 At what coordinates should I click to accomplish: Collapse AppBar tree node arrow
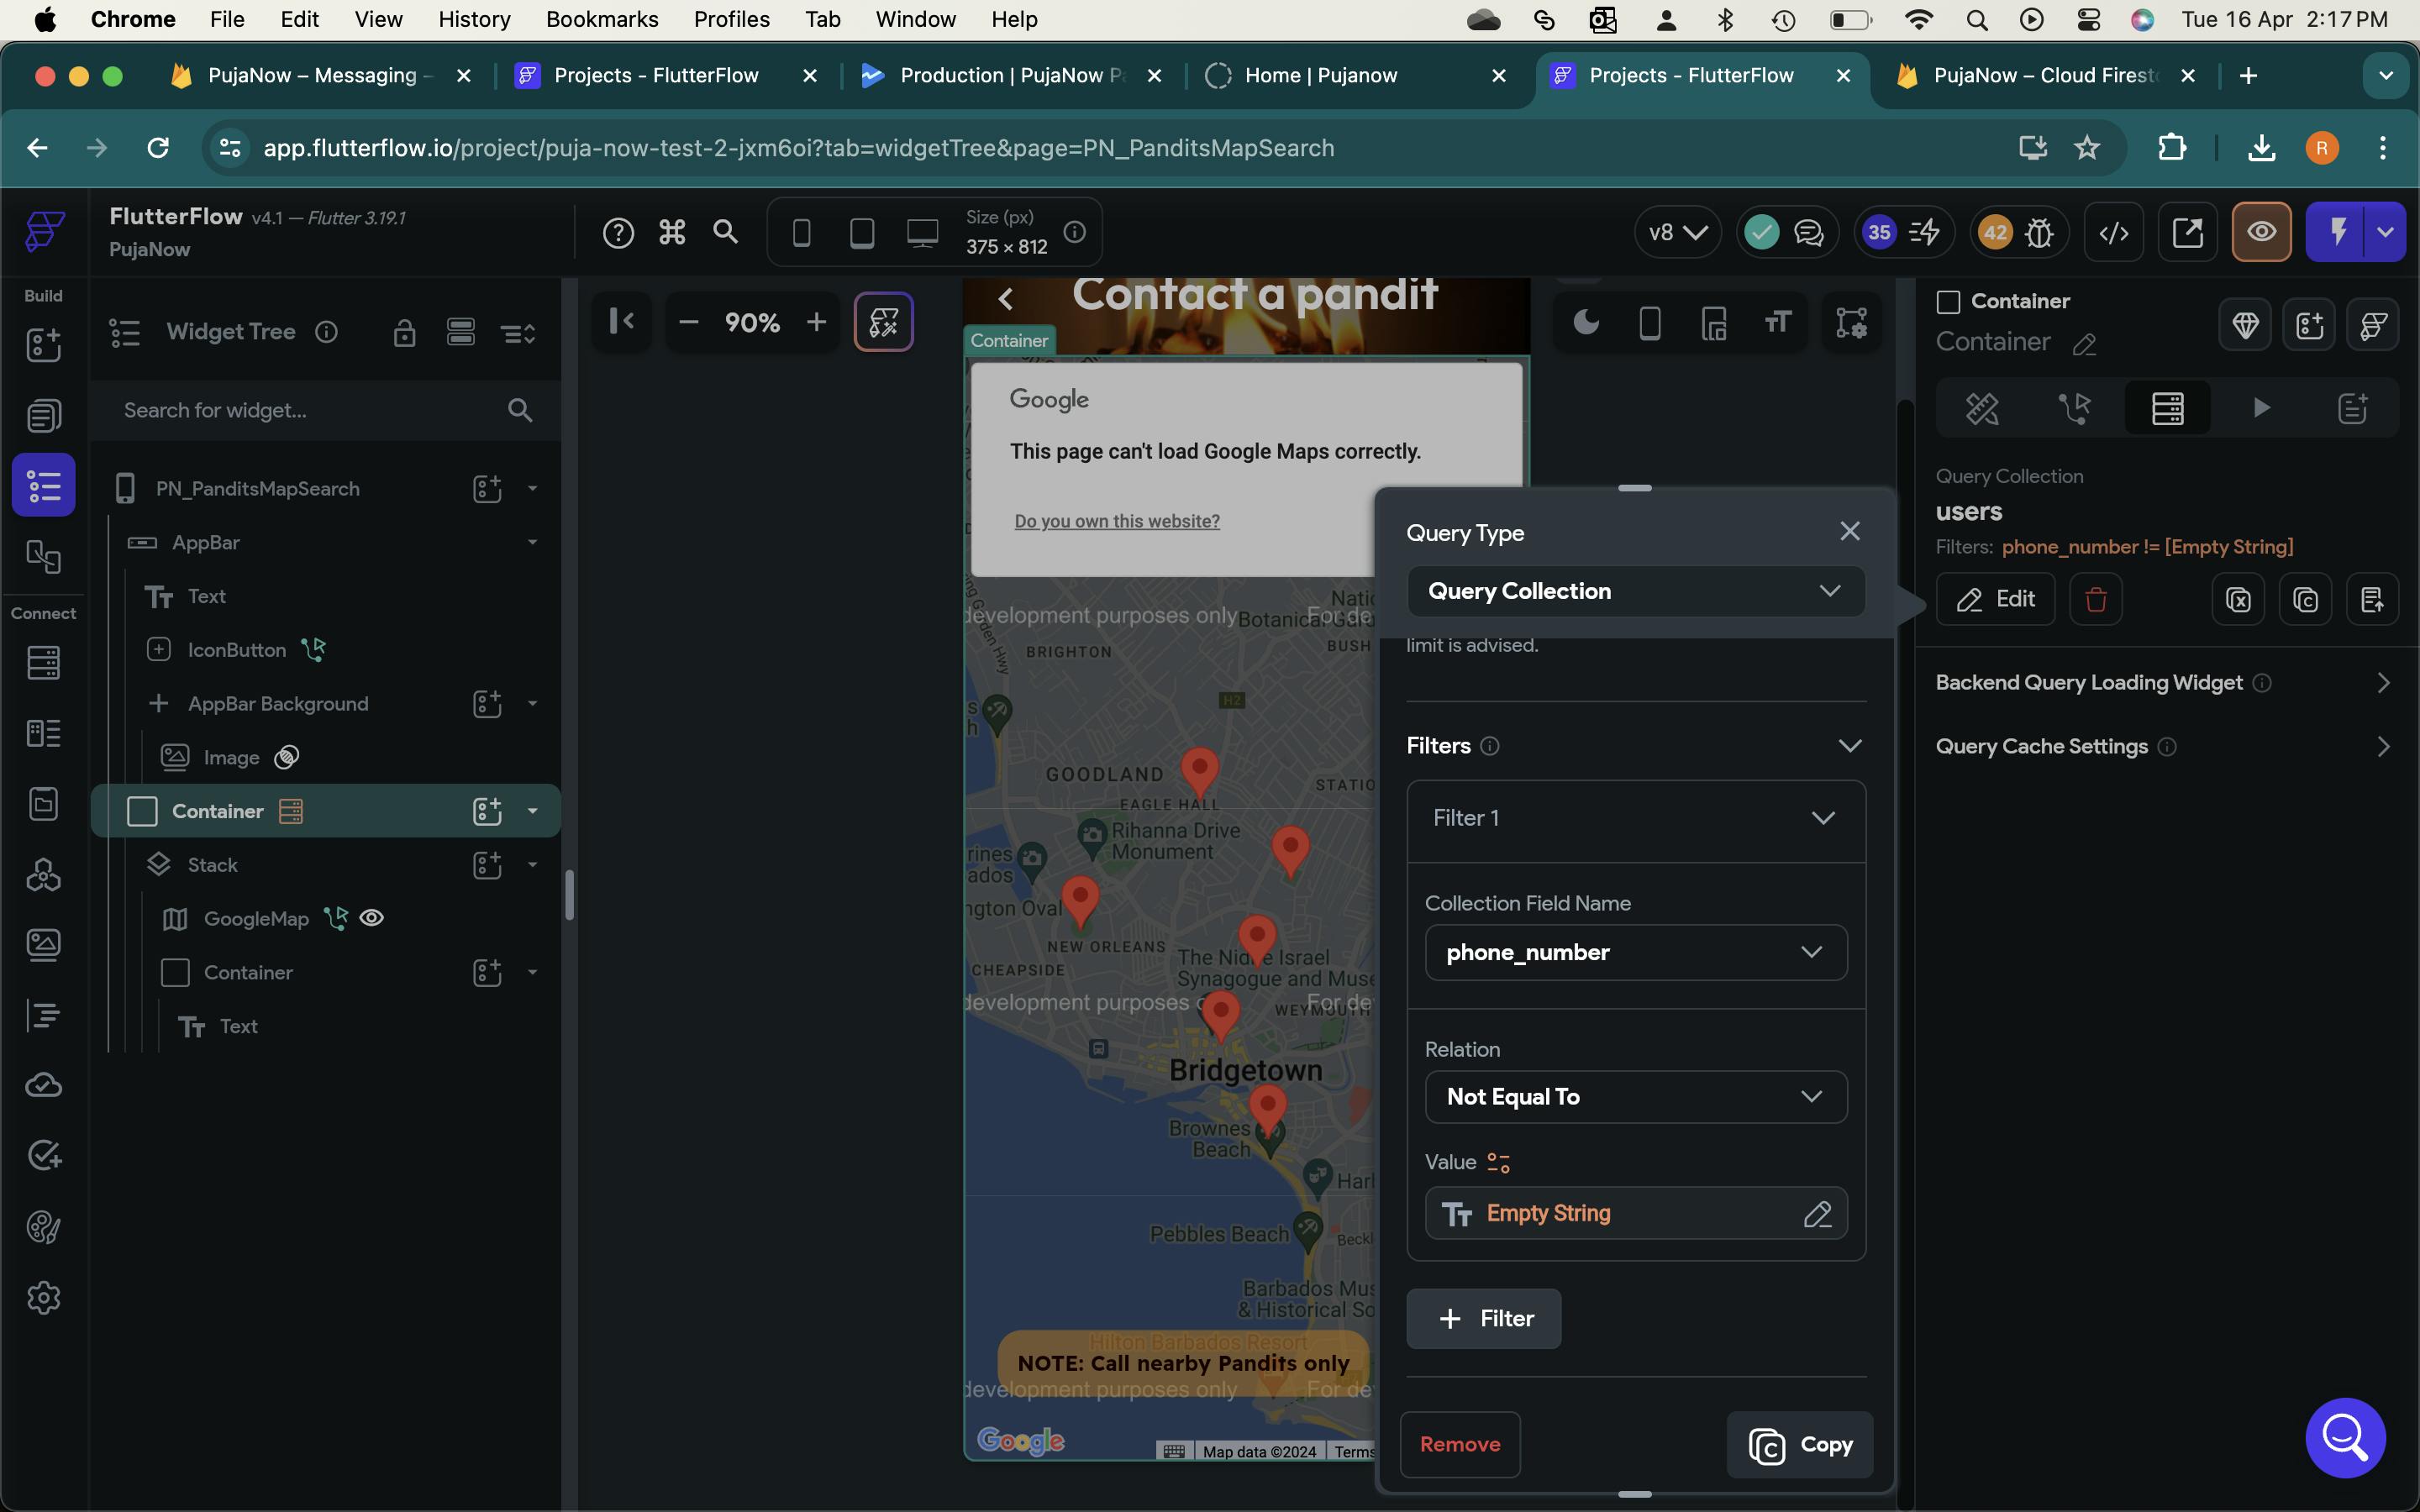coord(532,542)
